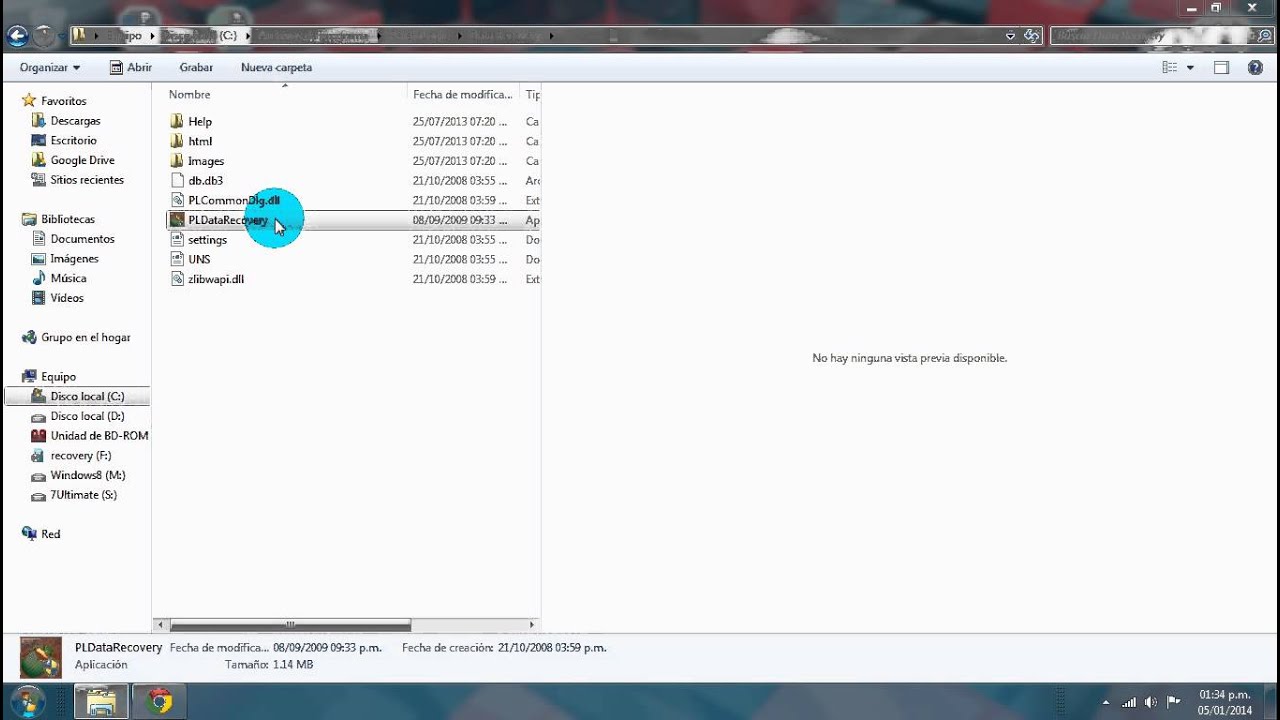Open the Organizar menu
The height and width of the screenshot is (720, 1280).
49,67
